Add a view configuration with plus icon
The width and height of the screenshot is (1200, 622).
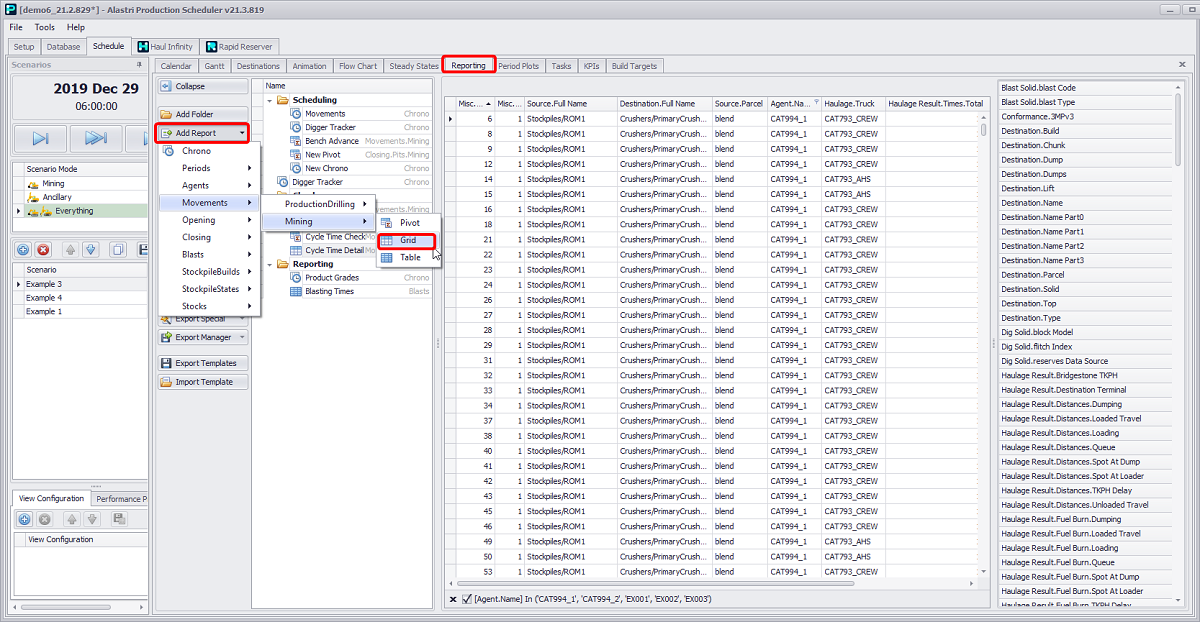(x=24, y=519)
